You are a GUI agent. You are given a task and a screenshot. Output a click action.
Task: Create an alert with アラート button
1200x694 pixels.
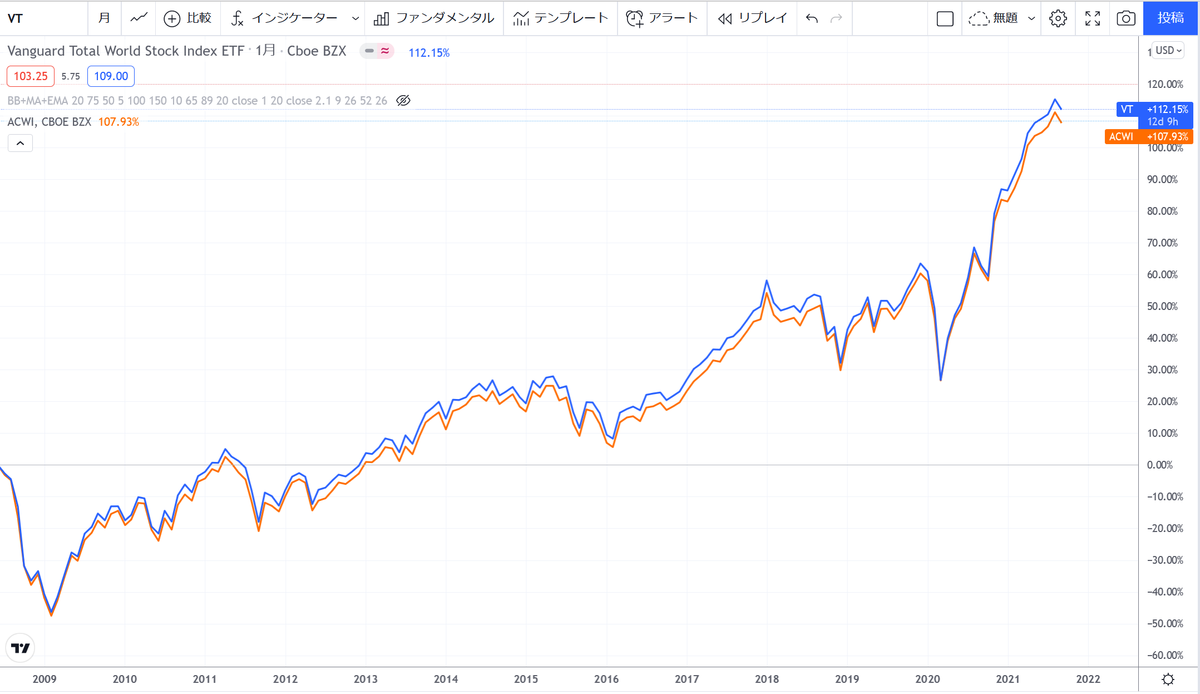[x=662, y=18]
